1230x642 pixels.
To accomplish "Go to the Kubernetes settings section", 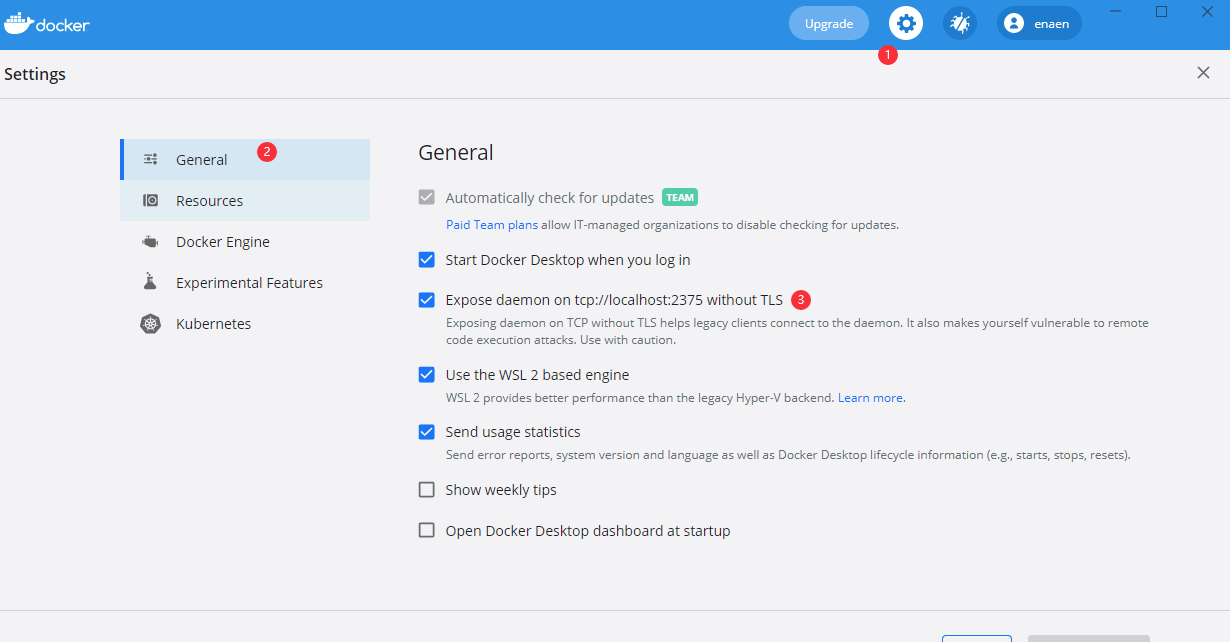I will [245, 324].
